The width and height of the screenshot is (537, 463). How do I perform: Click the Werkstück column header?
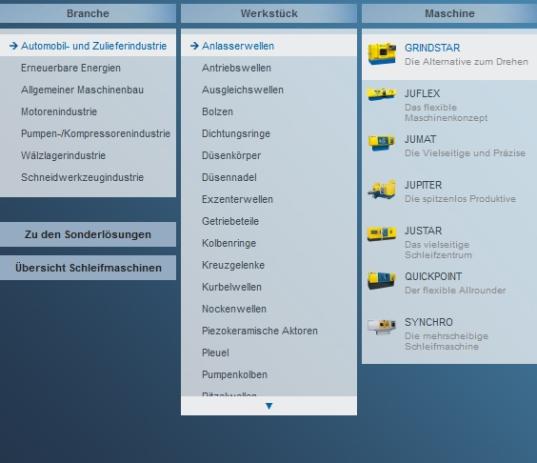click(x=269, y=13)
